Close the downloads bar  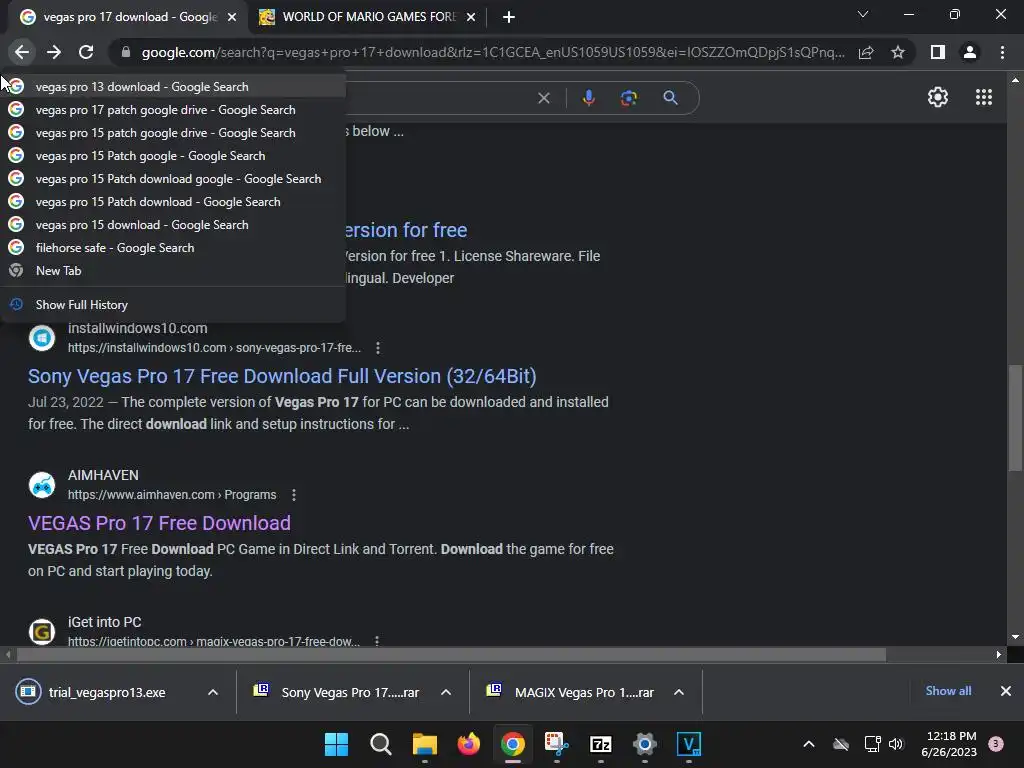tap(1006, 691)
